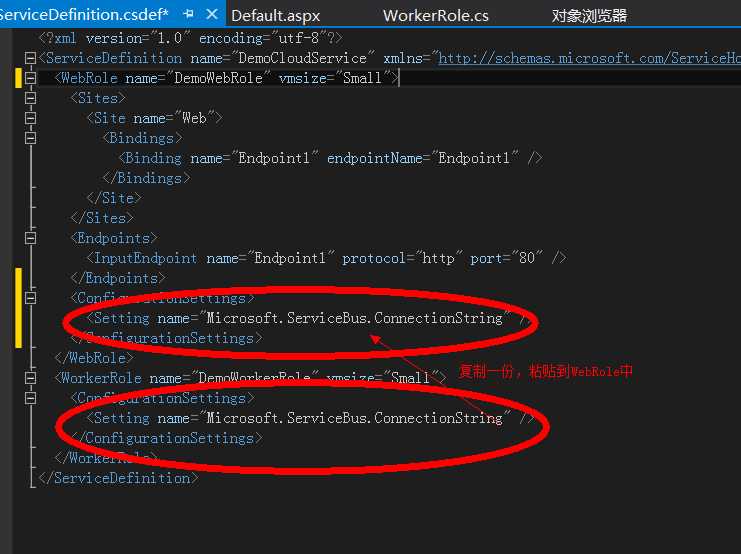Click the xml version declaration line
This screenshot has height=554, width=741.
[x=190, y=38]
